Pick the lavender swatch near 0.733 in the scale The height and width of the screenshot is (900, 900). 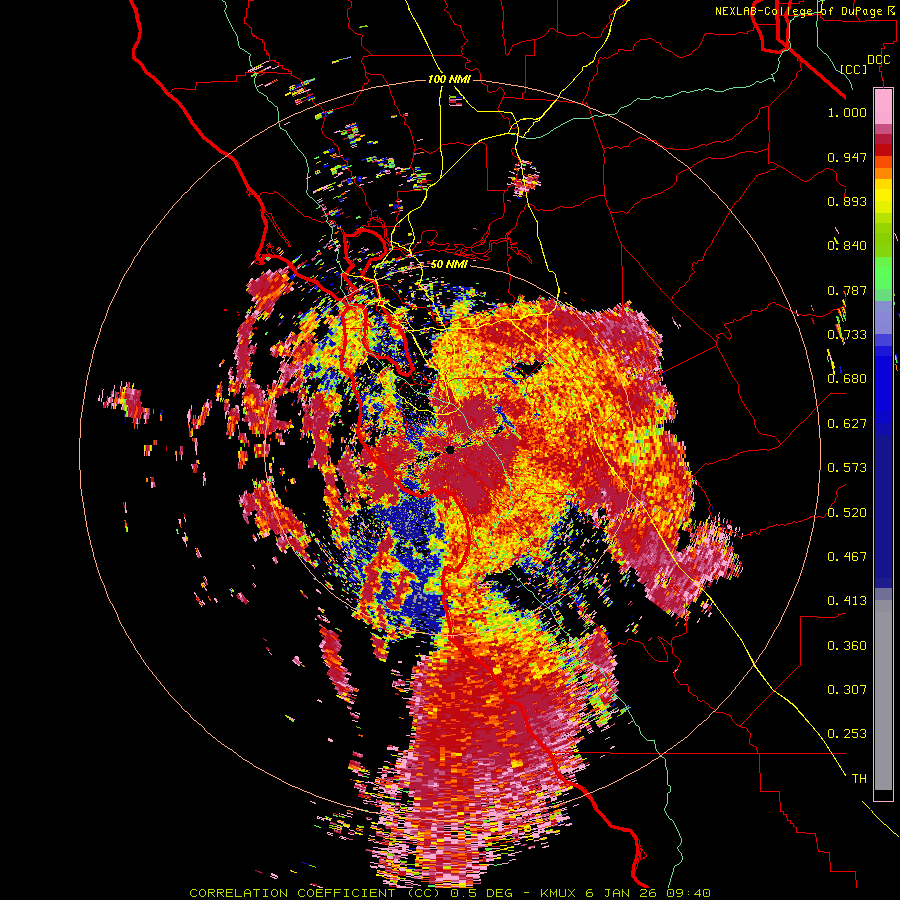[883, 317]
